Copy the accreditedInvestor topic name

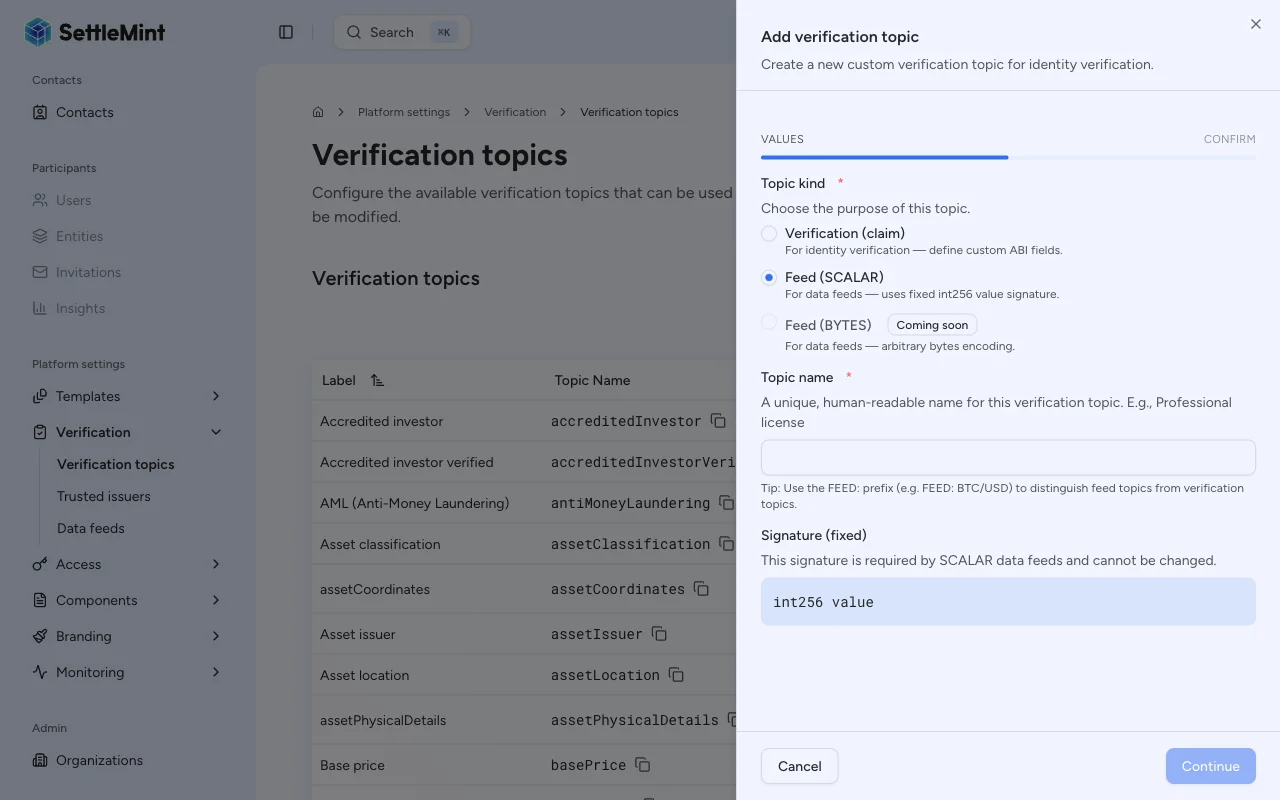(x=718, y=421)
